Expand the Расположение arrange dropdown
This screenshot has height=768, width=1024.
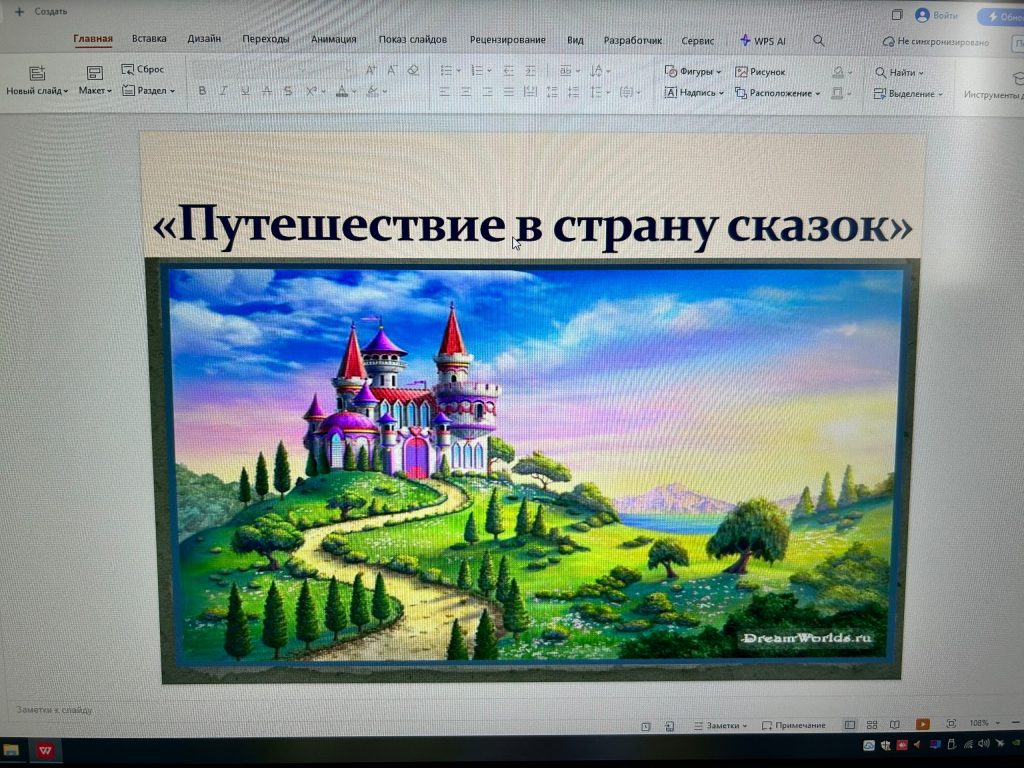[x=778, y=93]
